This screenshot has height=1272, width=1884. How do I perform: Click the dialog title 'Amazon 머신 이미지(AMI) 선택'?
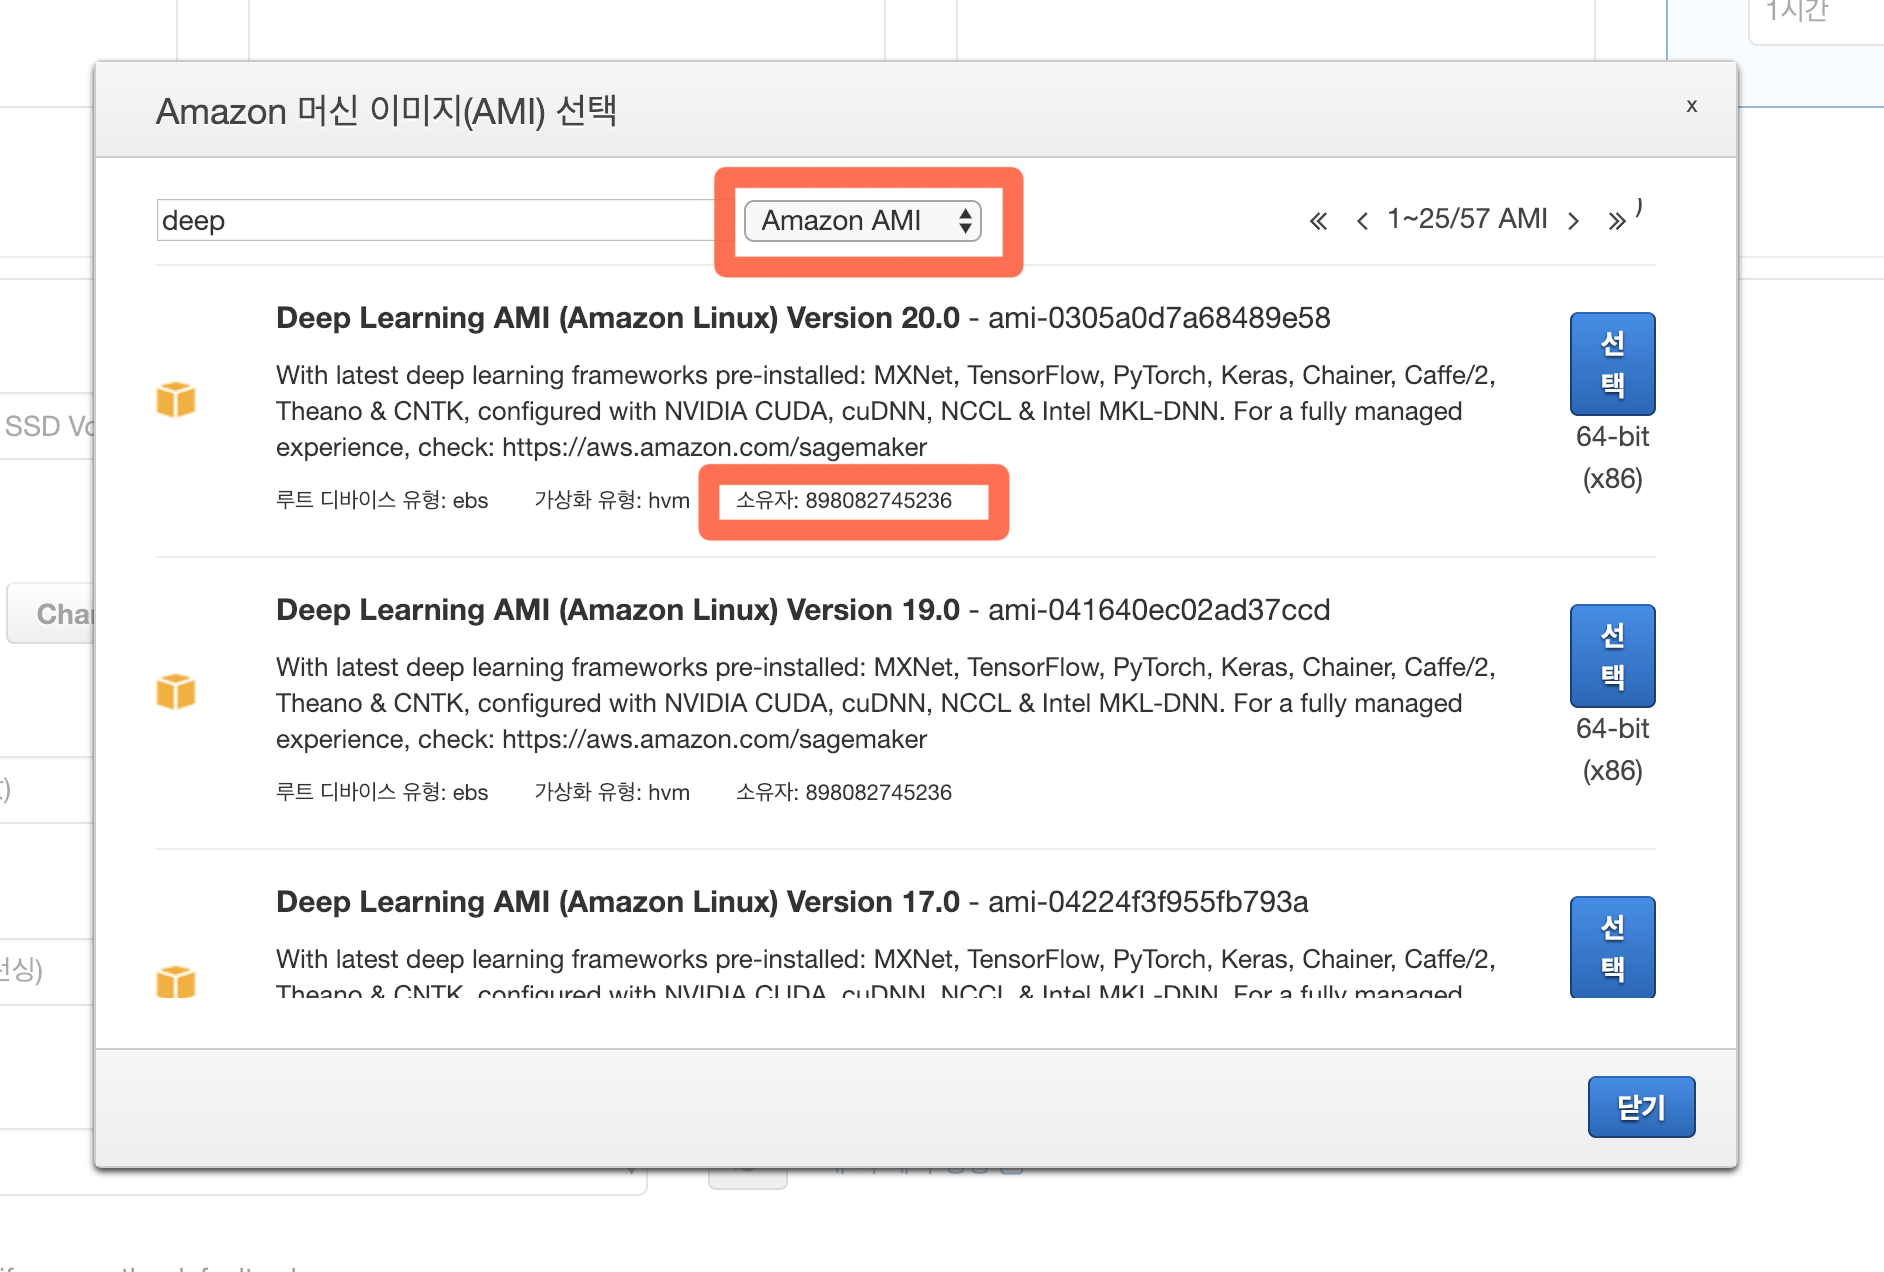coord(386,110)
